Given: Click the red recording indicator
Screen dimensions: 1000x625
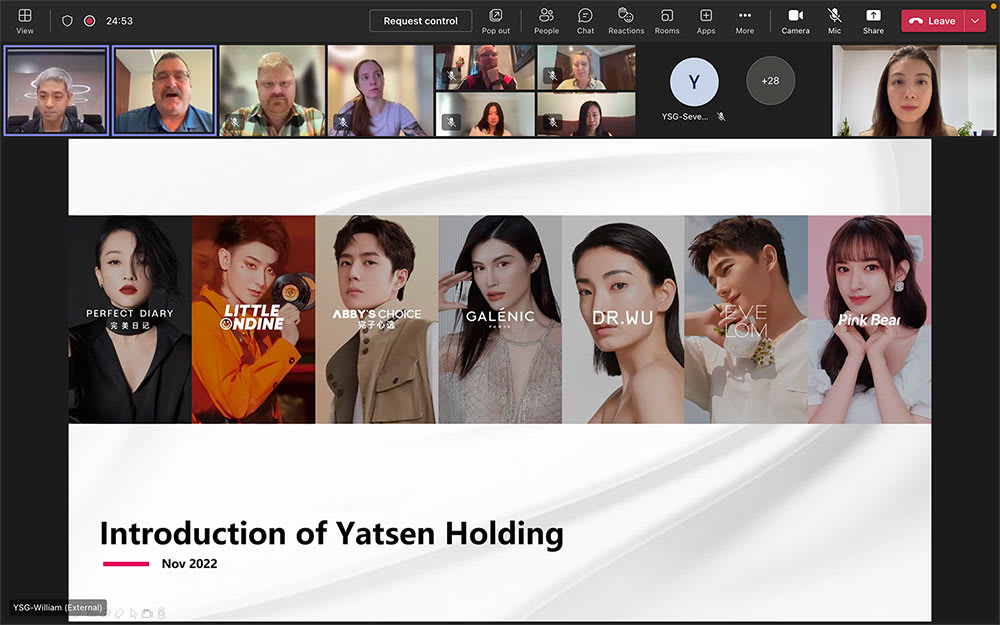Looking at the screenshot, I should coord(90,20).
